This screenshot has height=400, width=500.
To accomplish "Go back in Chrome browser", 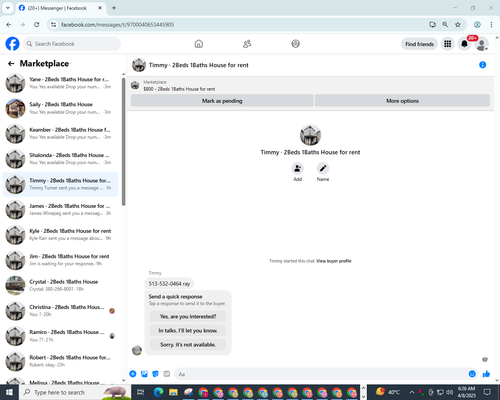I will point(9,24).
